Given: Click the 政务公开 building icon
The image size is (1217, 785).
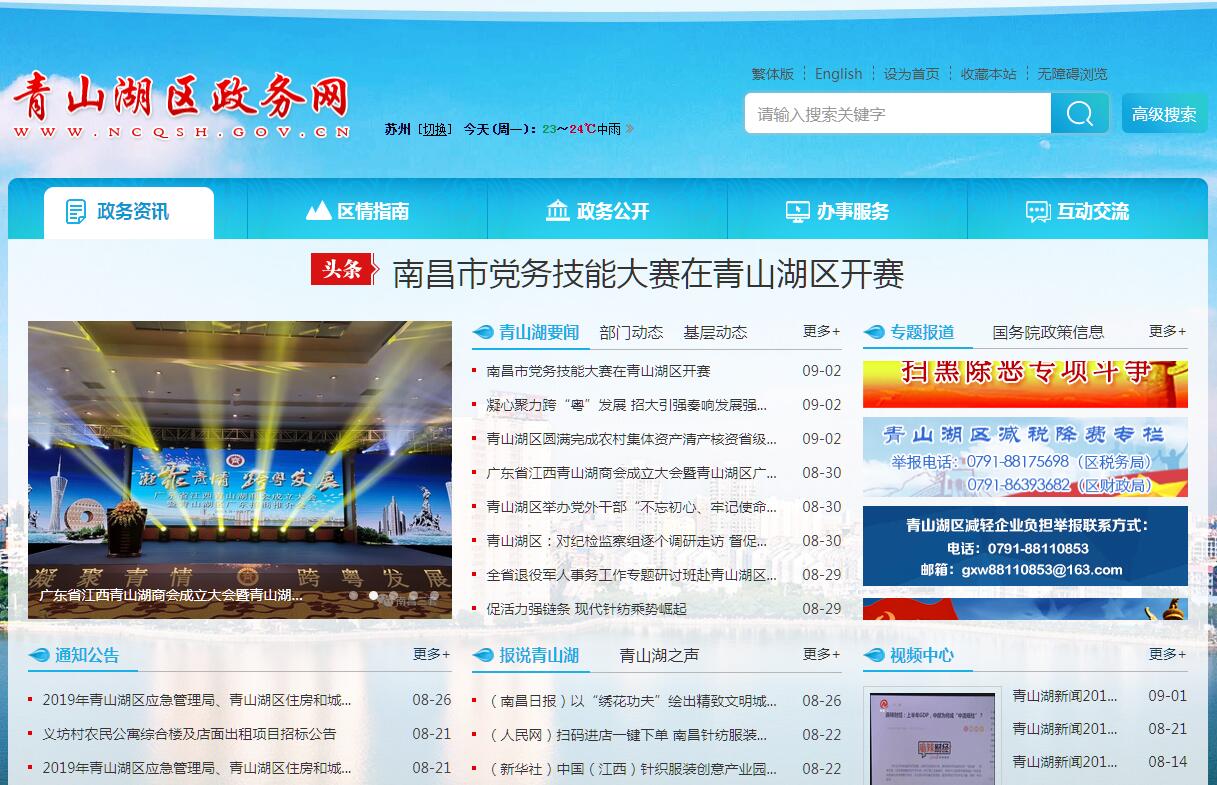Looking at the screenshot, I should click(x=557, y=212).
